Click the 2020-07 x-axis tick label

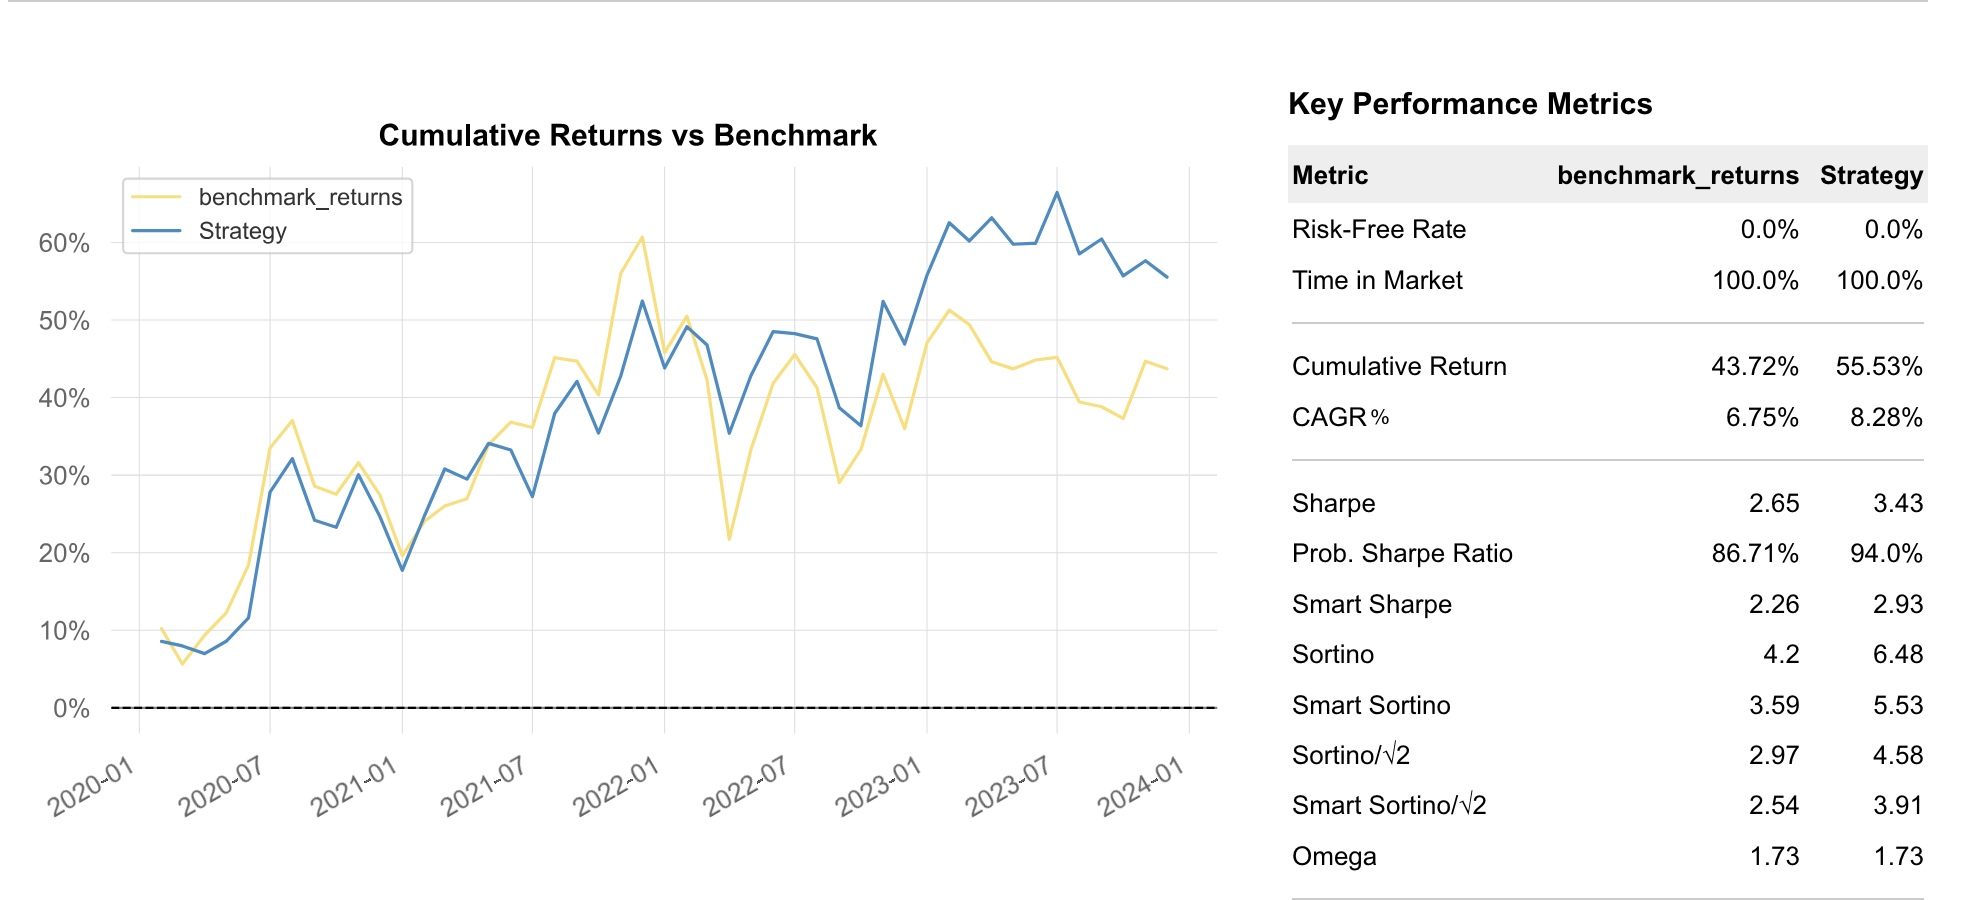pos(221,787)
